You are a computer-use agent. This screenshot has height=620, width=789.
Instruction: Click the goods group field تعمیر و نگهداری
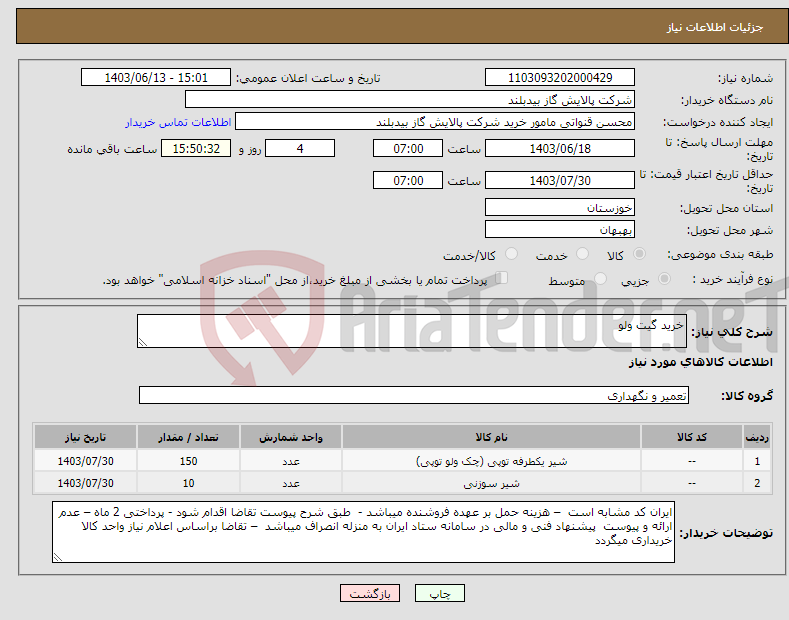(x=414, y=396)
